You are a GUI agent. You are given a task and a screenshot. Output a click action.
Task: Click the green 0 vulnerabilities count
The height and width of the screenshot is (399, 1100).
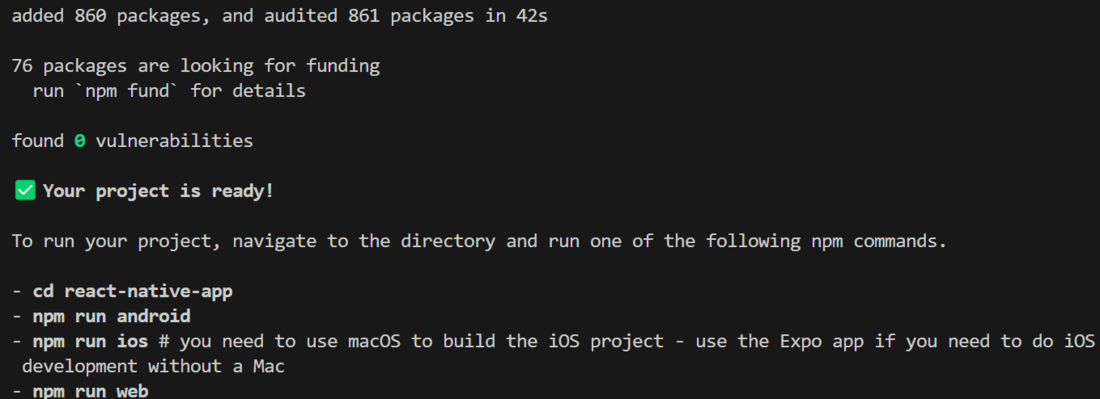coord(80,141)
